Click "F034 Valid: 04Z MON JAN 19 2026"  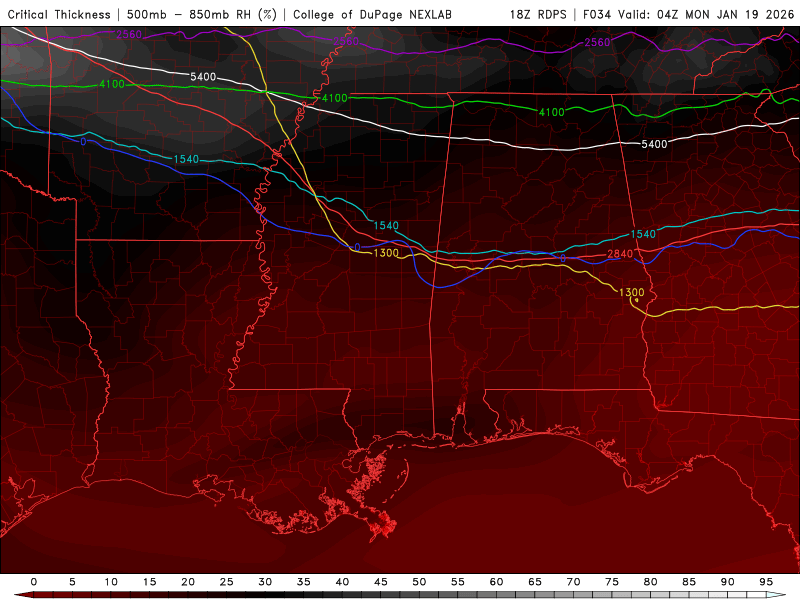688,15
